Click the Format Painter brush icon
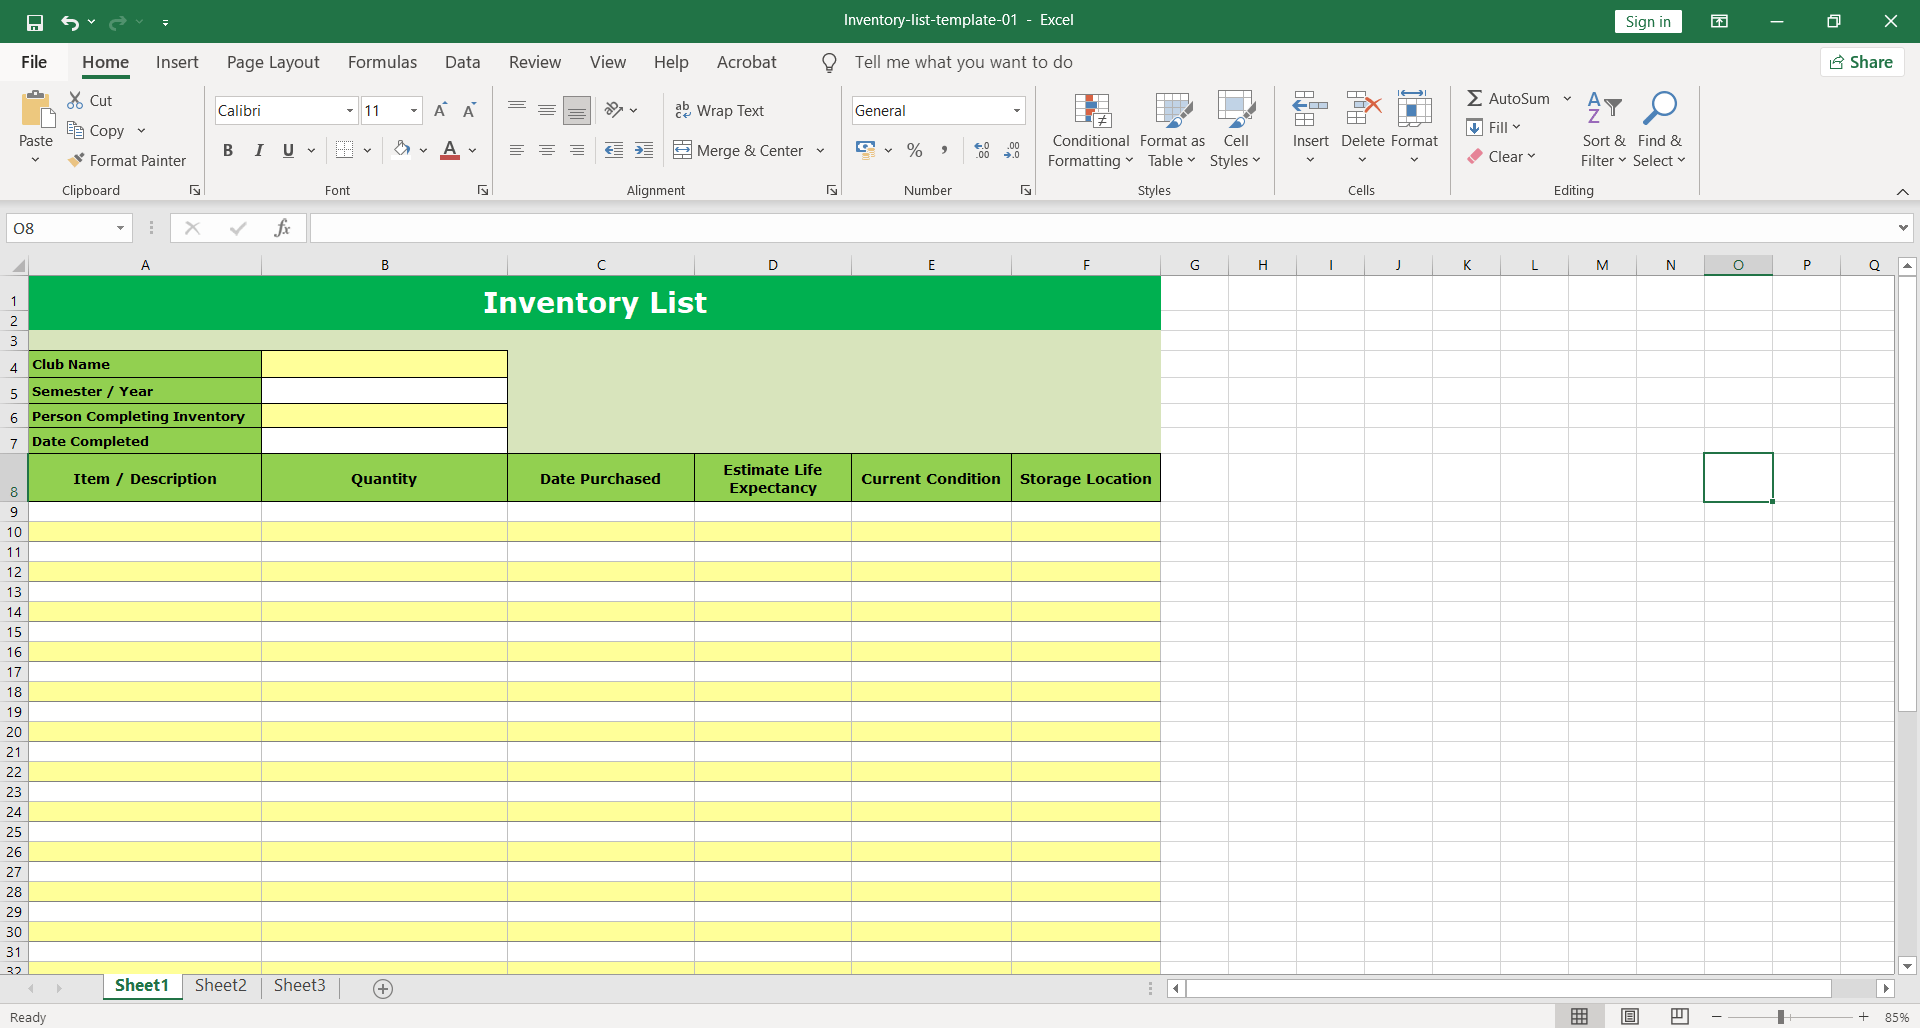 click(x=76, y=160)
